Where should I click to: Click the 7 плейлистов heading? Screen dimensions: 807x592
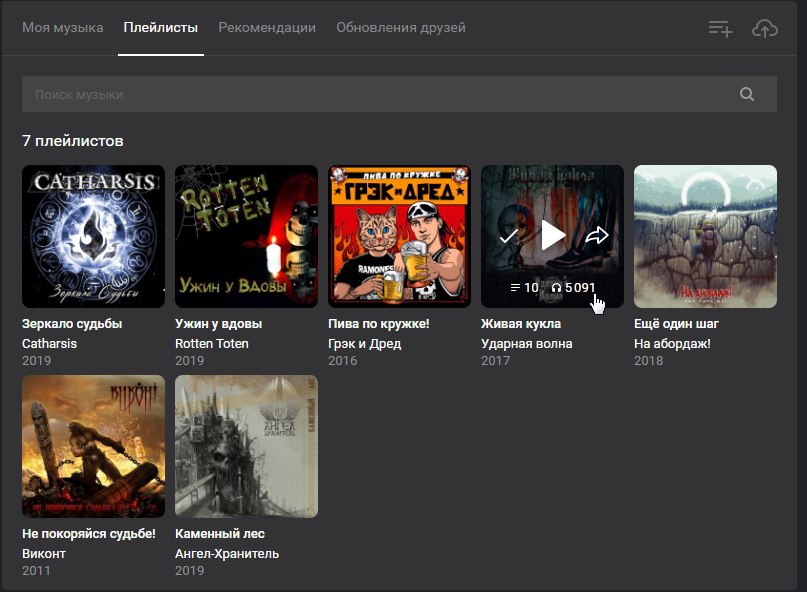click(73, 141)
